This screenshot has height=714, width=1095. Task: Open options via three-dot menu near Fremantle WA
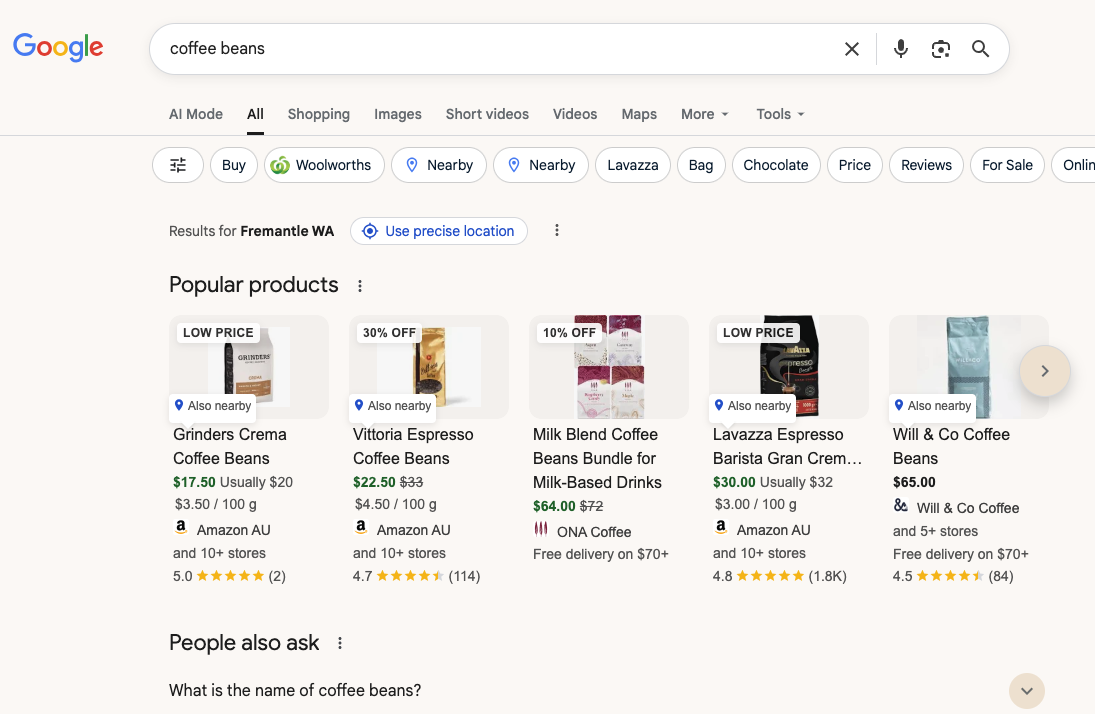click(x=557, y=230)
